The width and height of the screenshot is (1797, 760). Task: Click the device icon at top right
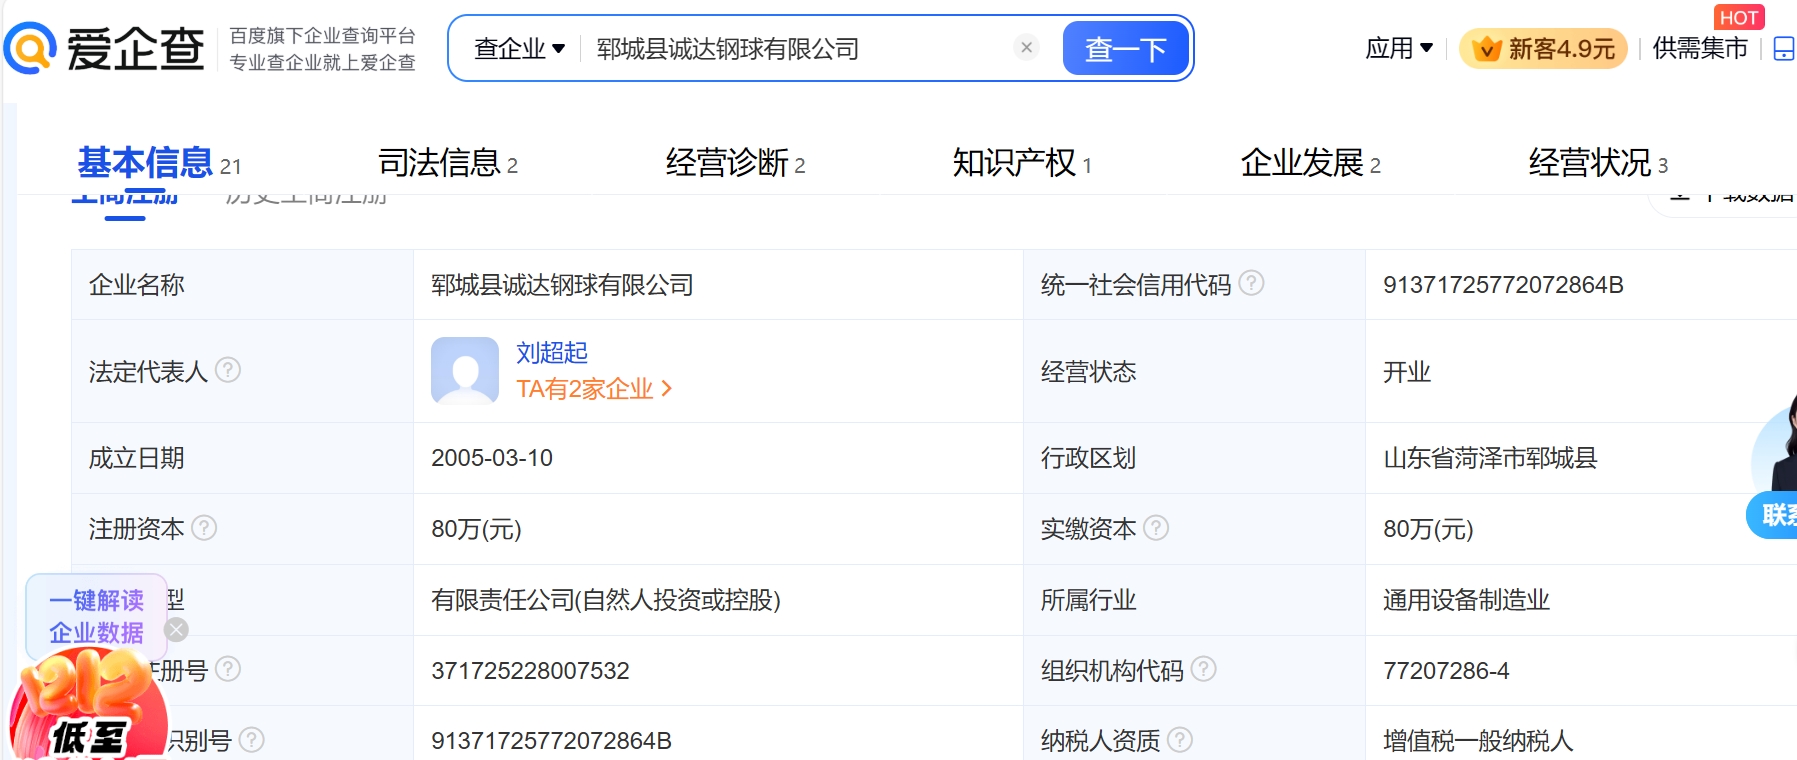pos(1783,48)
